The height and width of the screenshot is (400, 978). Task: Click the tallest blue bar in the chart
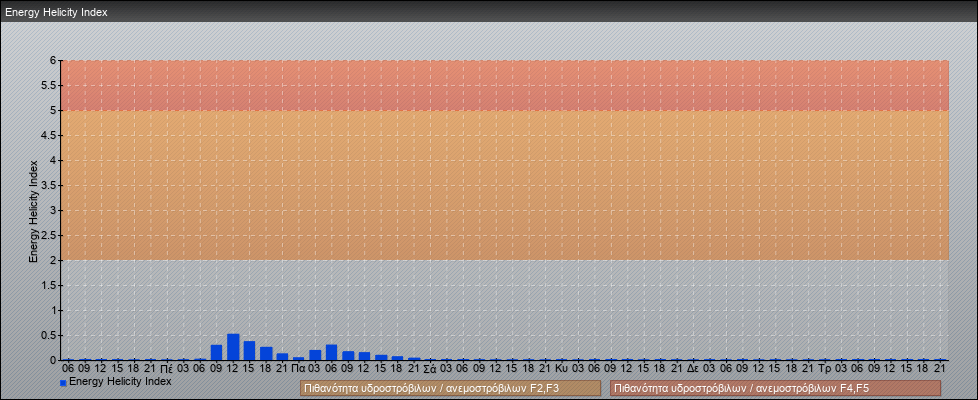pyautogui.click(x=233, y=347)
